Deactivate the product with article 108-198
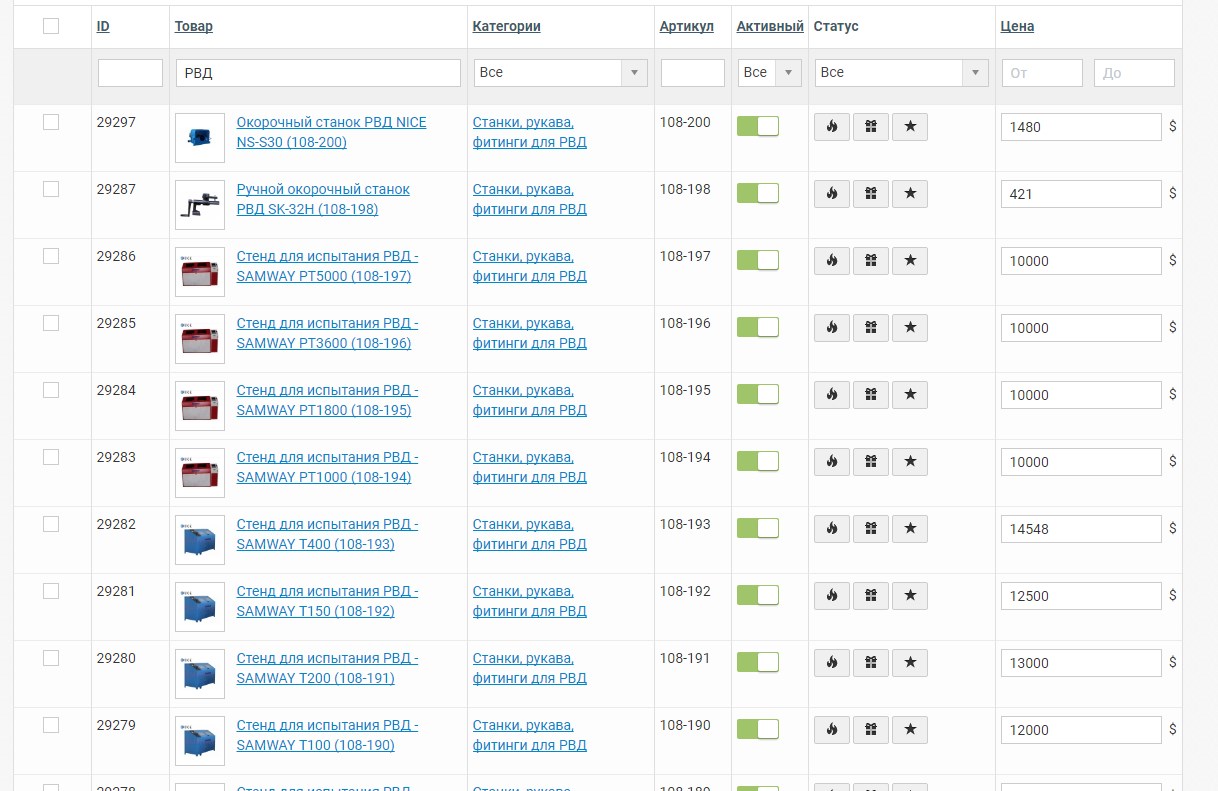This screenshot has height=791, width=1218. pos(758,193)
